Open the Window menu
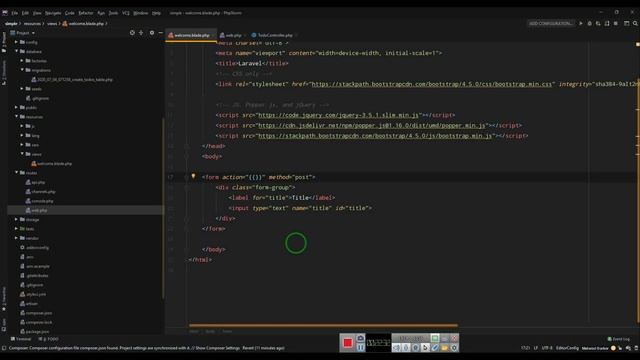This screenshot has width=640, height=360. pyautogui.click(x=140, y=13)
